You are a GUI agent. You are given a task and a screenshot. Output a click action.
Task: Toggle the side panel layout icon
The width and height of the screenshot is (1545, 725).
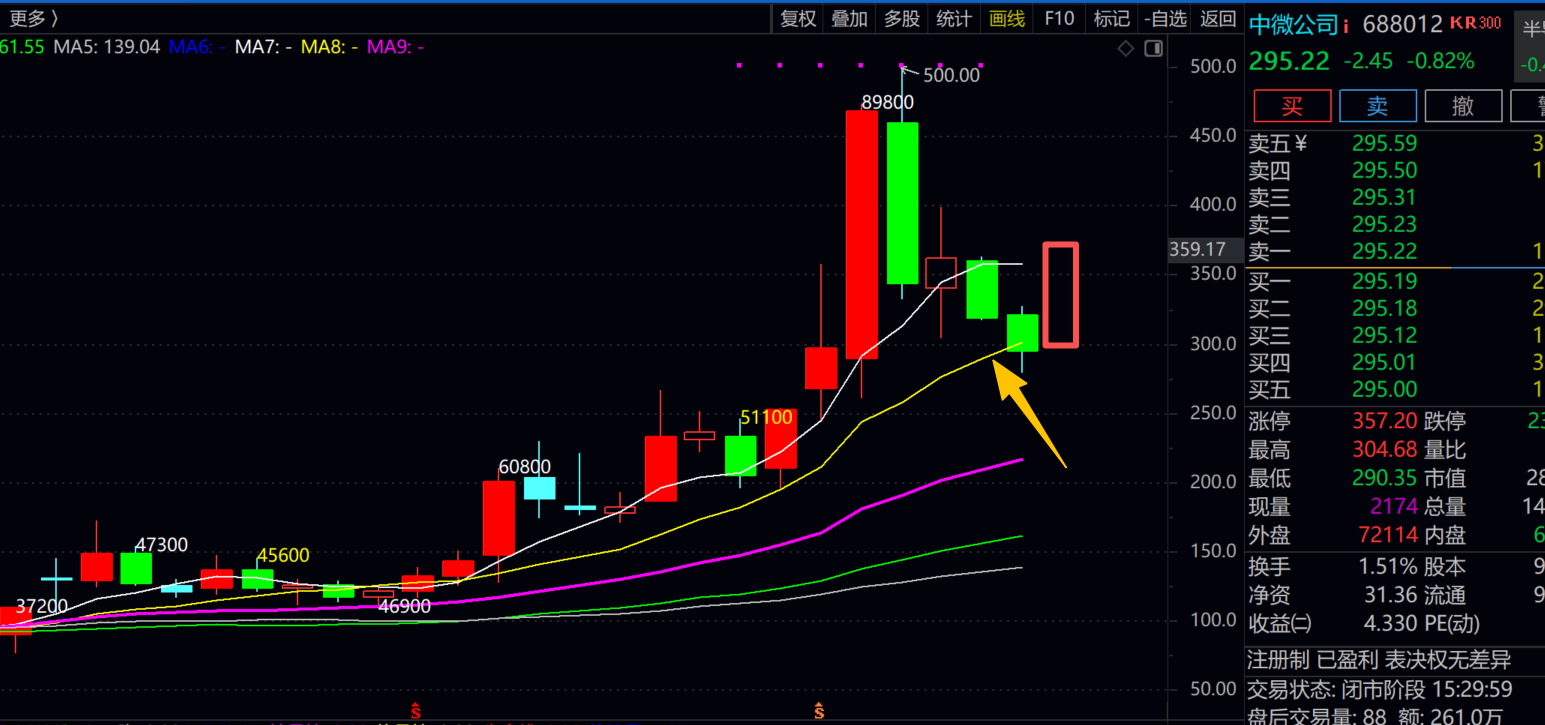[1153, 48]
